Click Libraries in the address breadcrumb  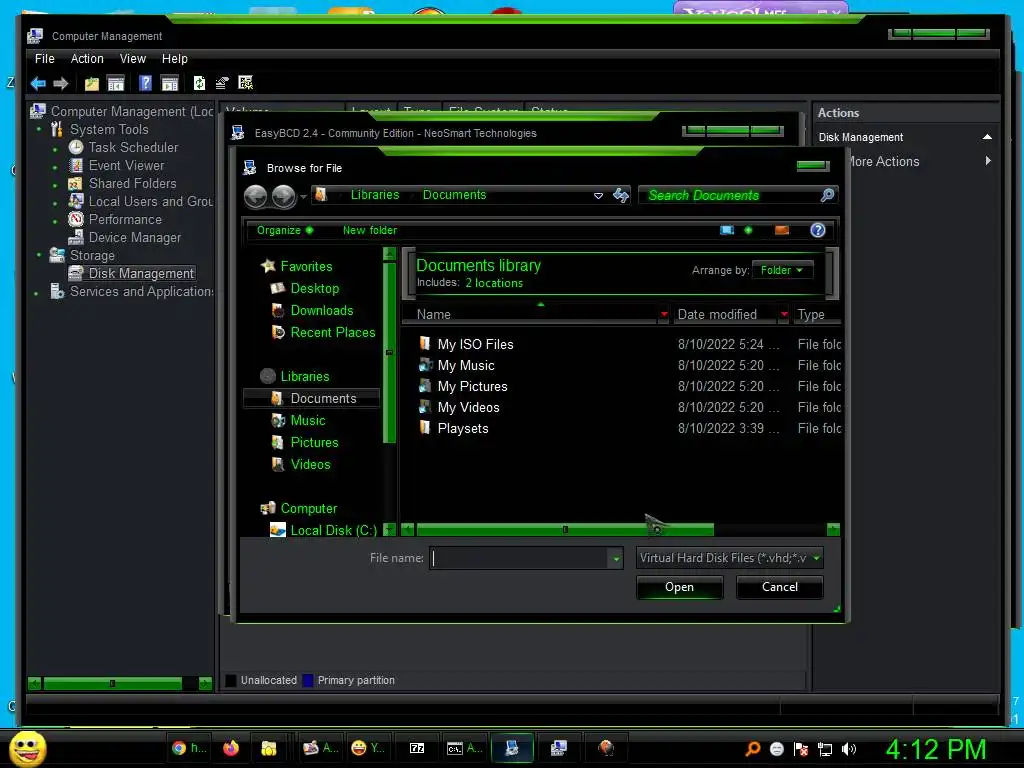click(374, 195)
